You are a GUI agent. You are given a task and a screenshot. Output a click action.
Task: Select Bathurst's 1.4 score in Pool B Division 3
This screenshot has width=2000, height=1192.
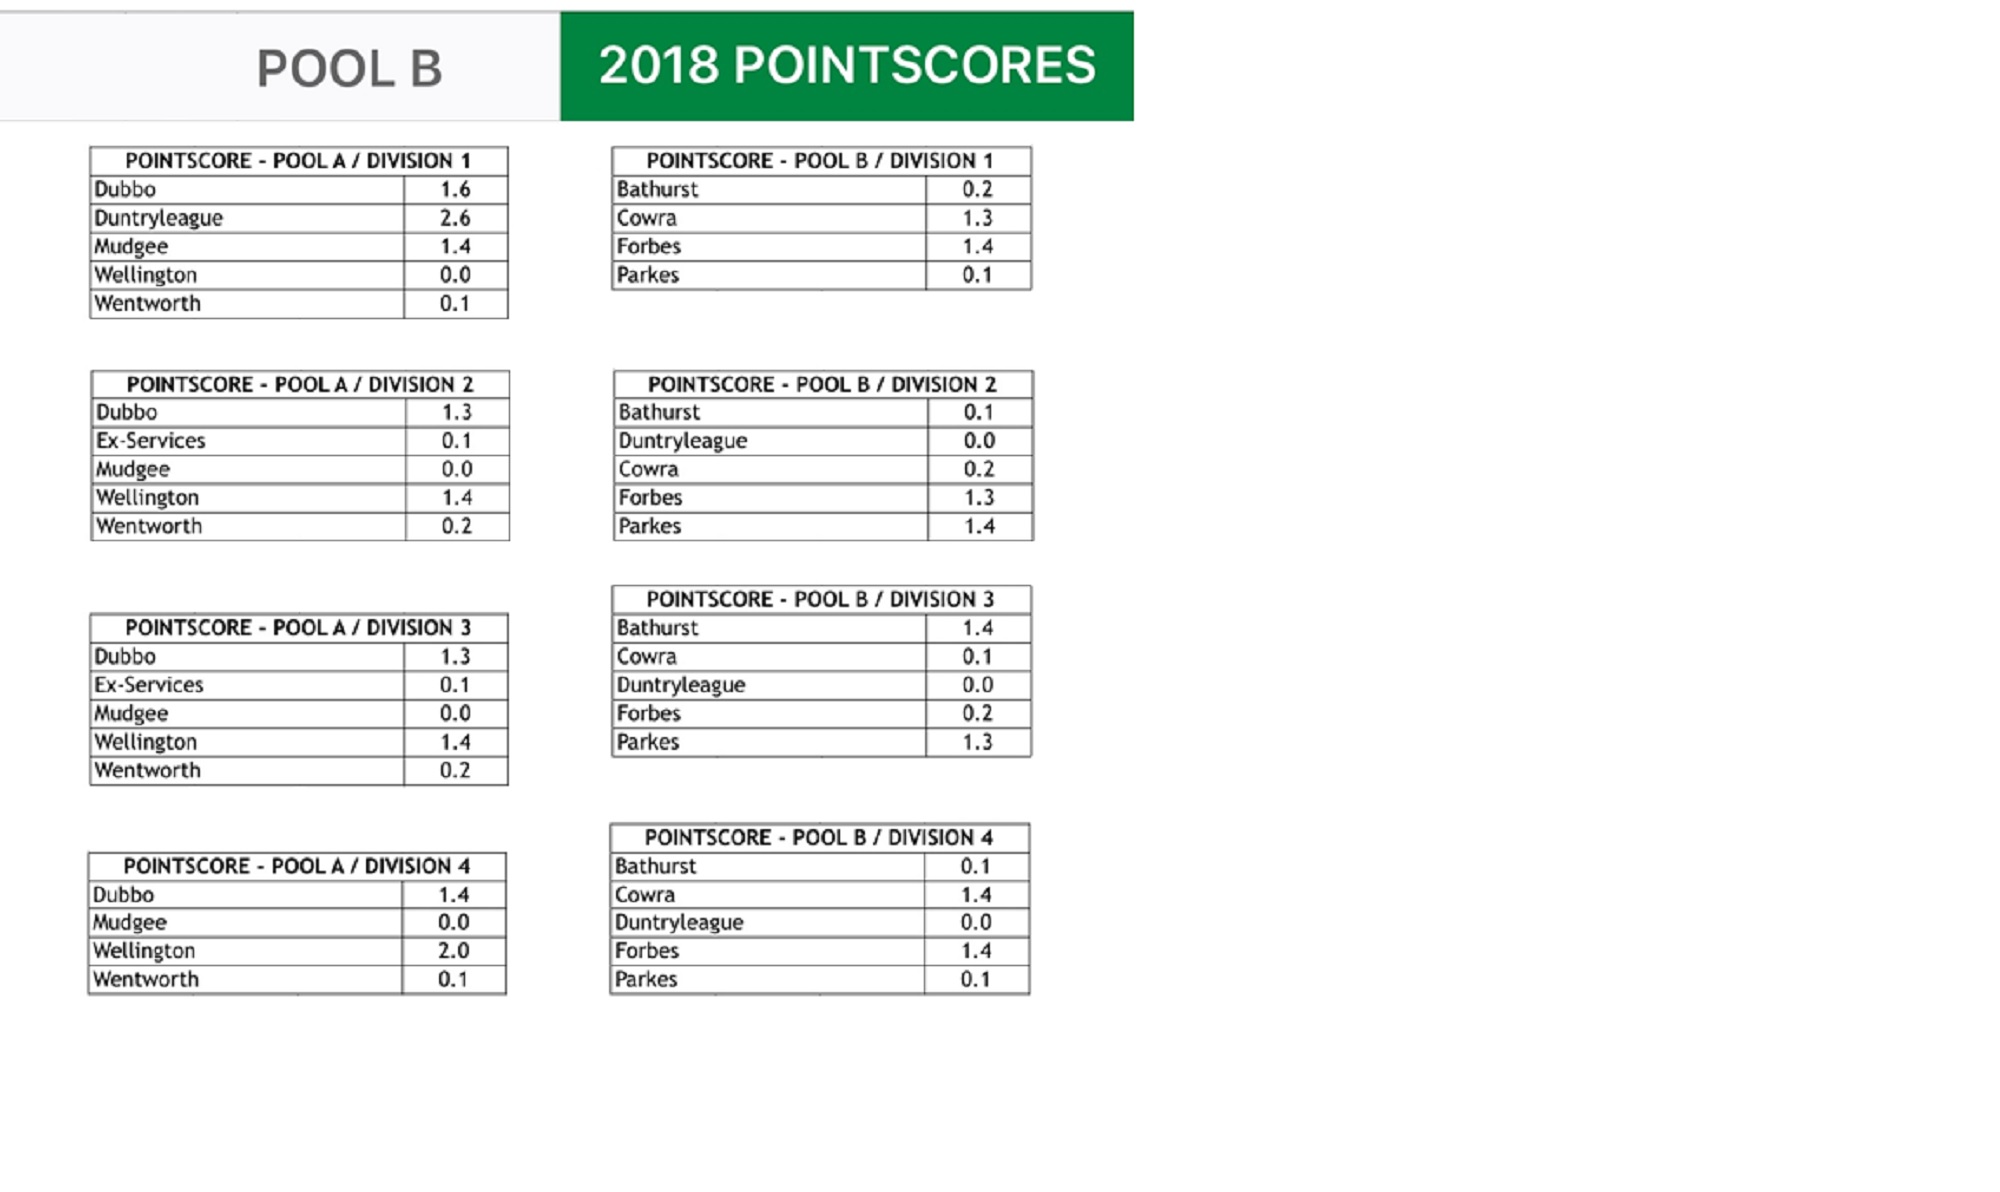tap(977, 628)
